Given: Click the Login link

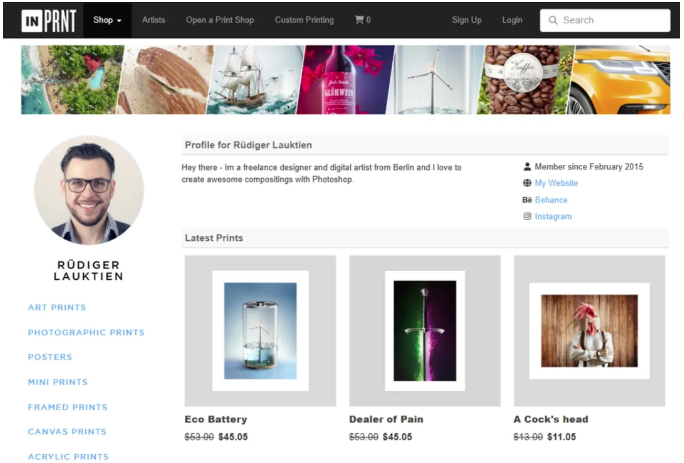Looking at the screenshot, I should pos(512,20).
